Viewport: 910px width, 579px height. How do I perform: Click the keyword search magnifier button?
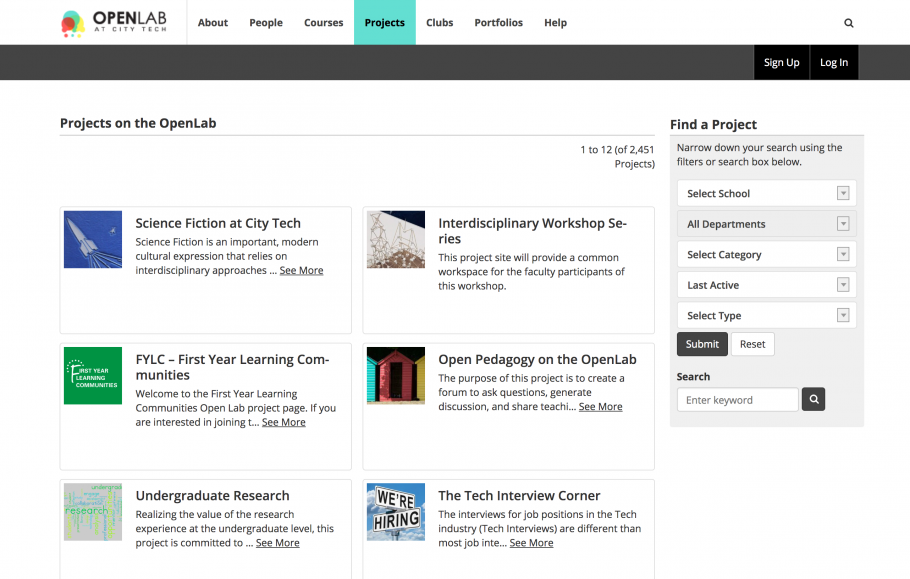813,399
